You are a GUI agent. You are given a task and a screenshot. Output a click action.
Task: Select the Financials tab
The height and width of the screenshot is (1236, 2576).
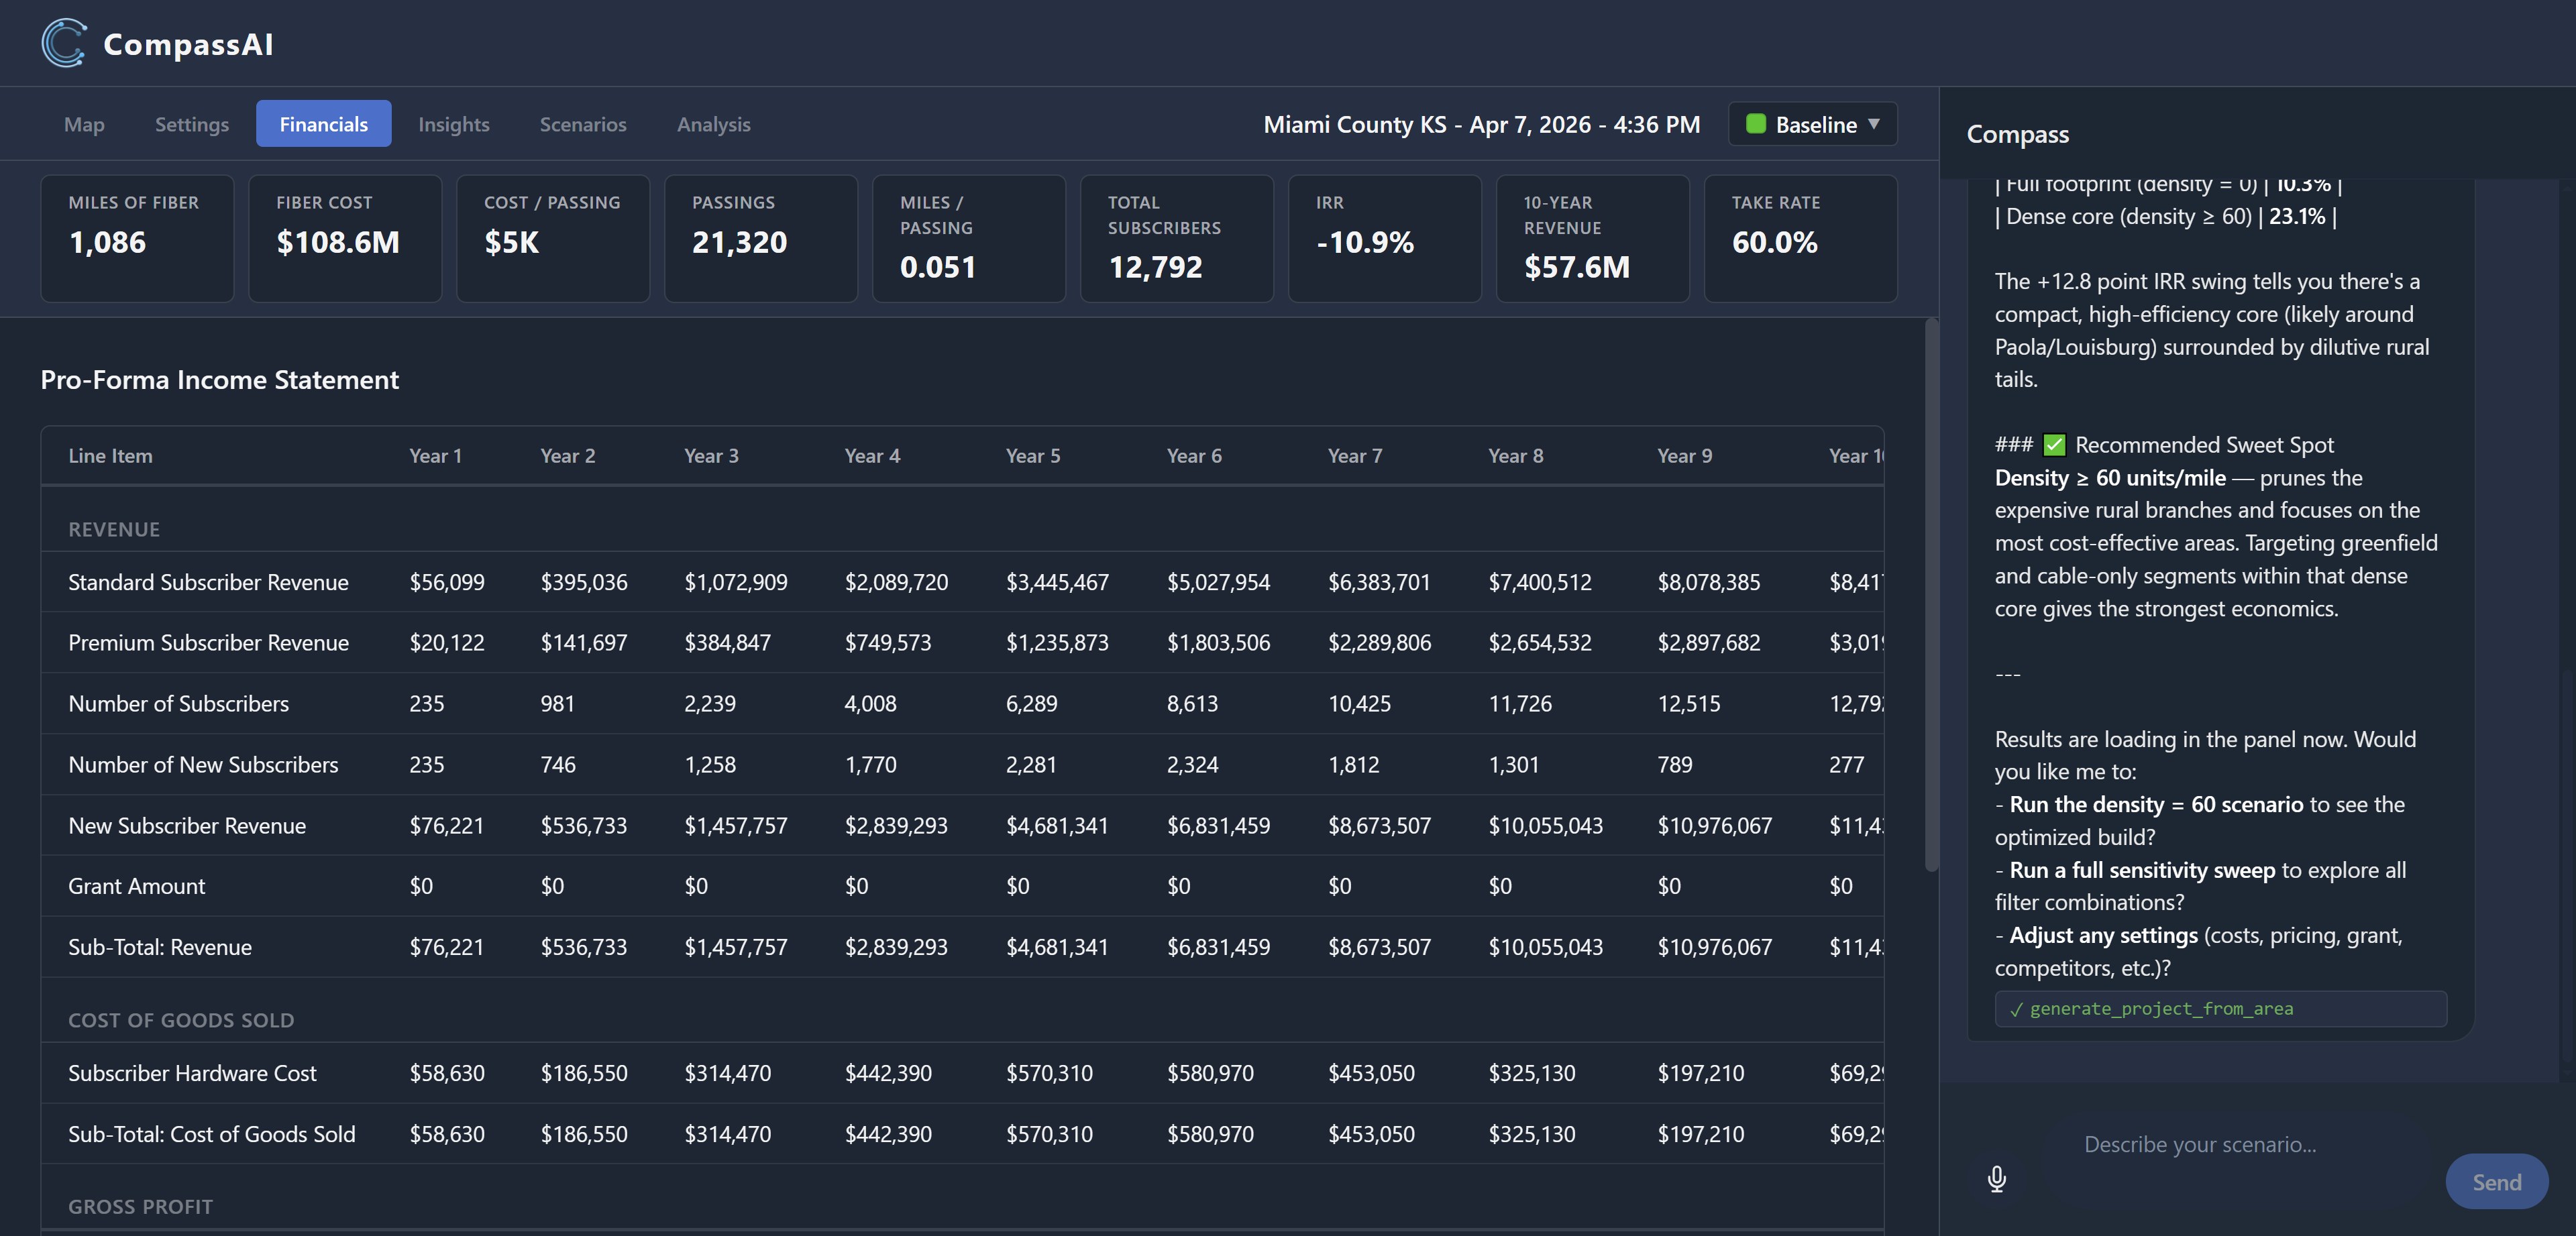tap(323, 124)
